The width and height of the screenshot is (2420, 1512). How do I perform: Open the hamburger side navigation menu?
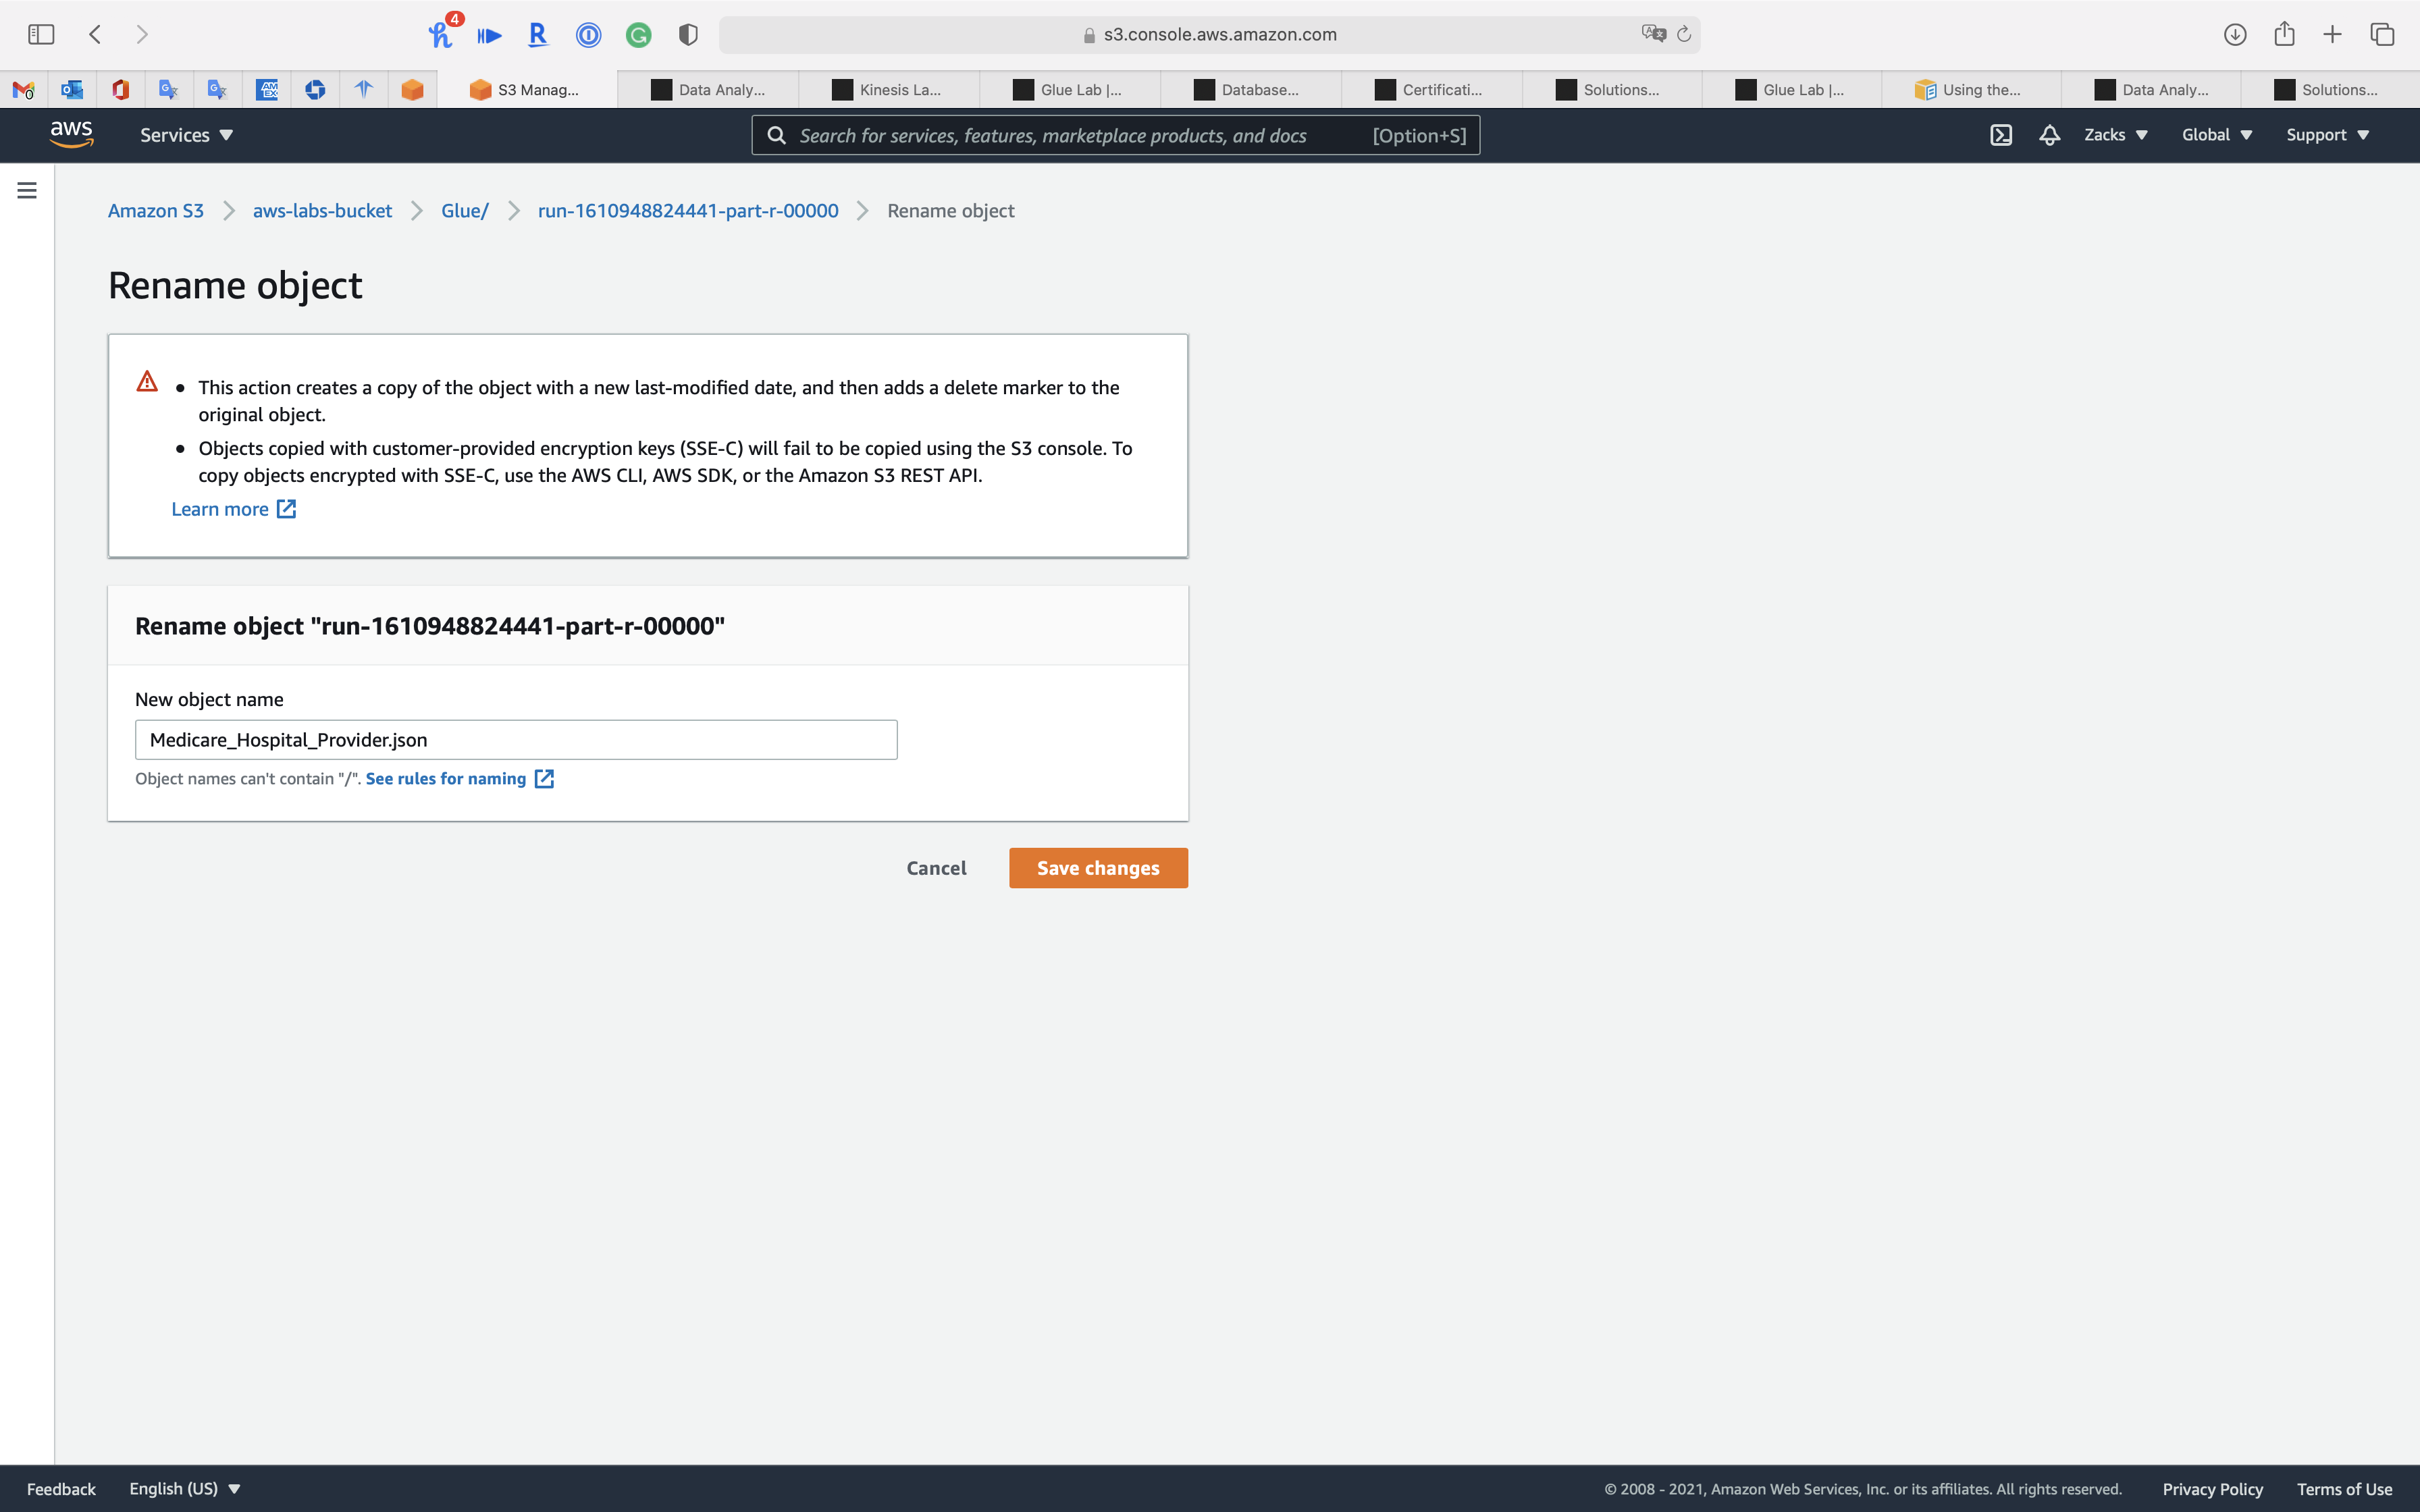click(27, 190)
